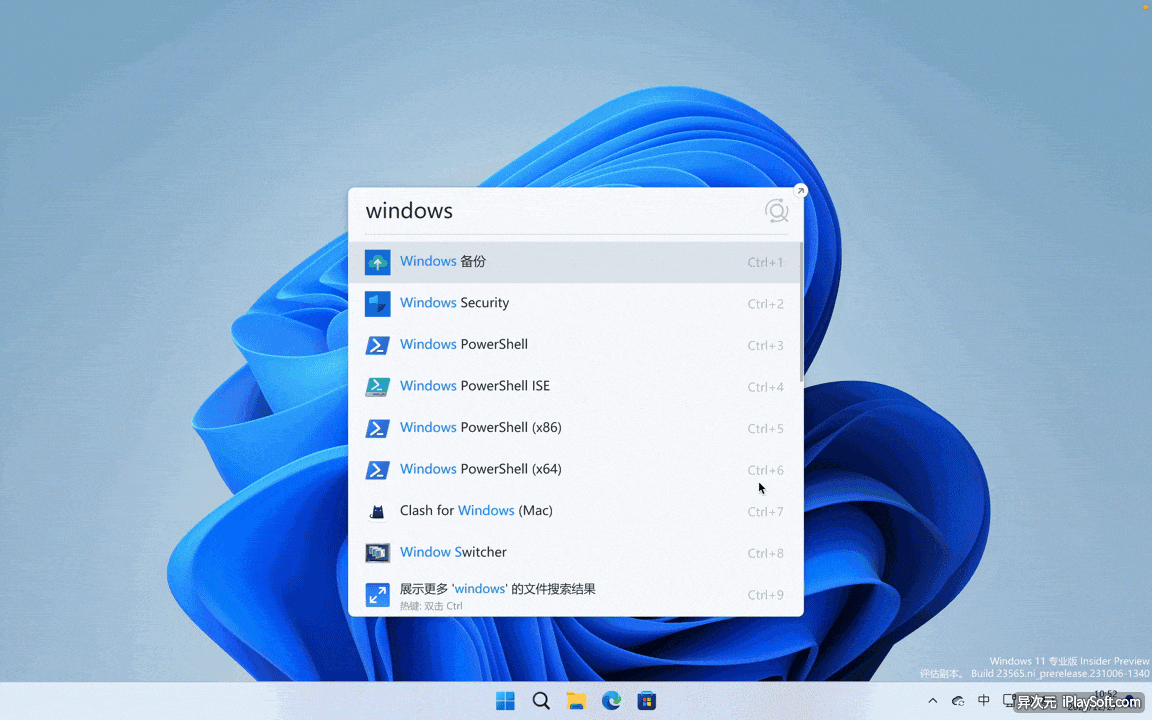Viewport: 1152px width, 720px height.
Task: Select Windows PowerShell (x64) result
Action: tap(575, 469)
